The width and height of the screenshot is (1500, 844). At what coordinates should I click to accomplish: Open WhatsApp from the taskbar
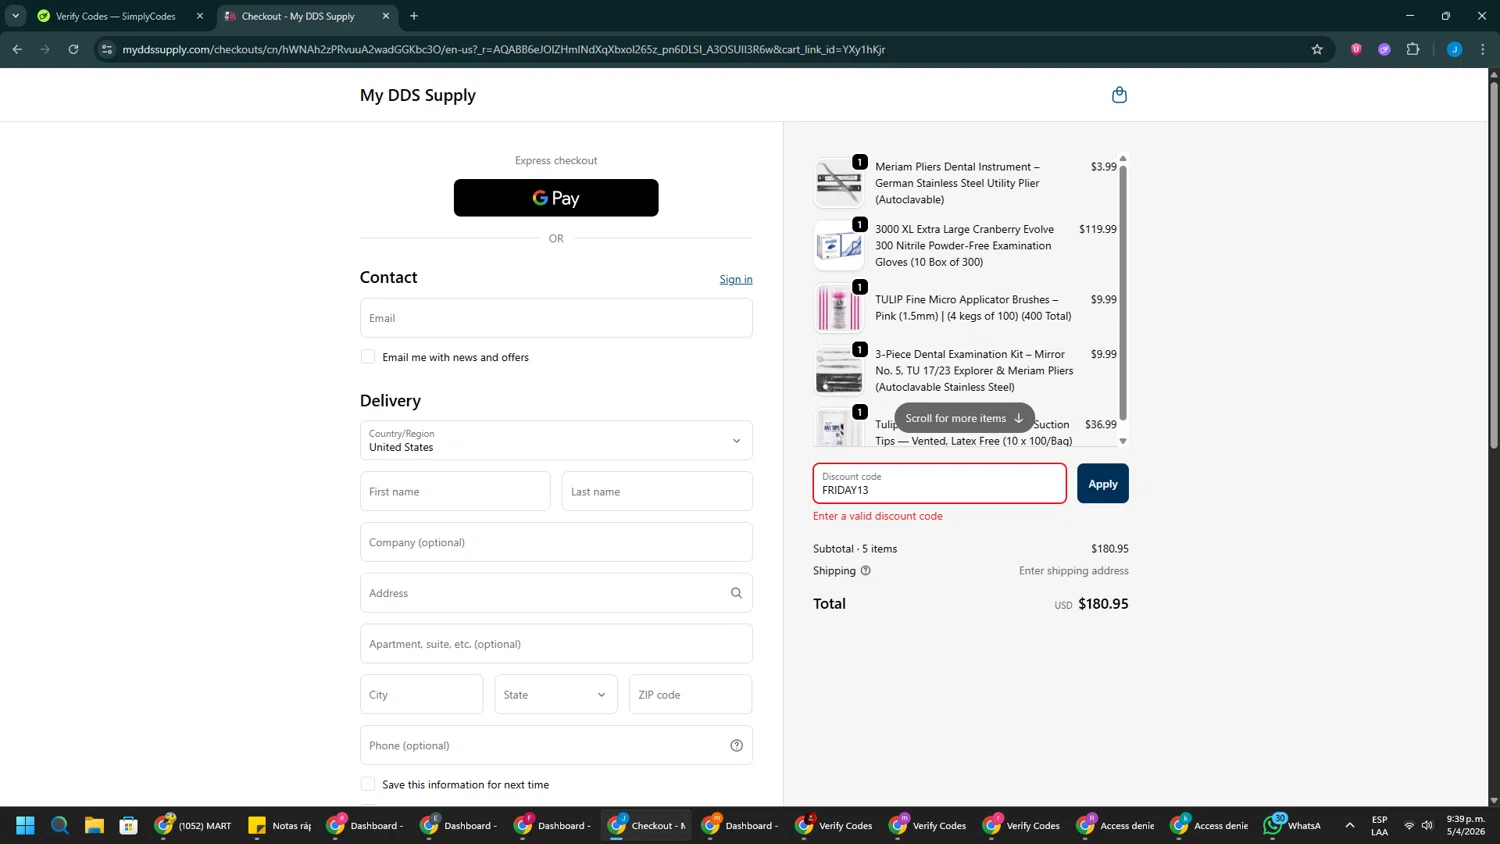point(1294,825)
